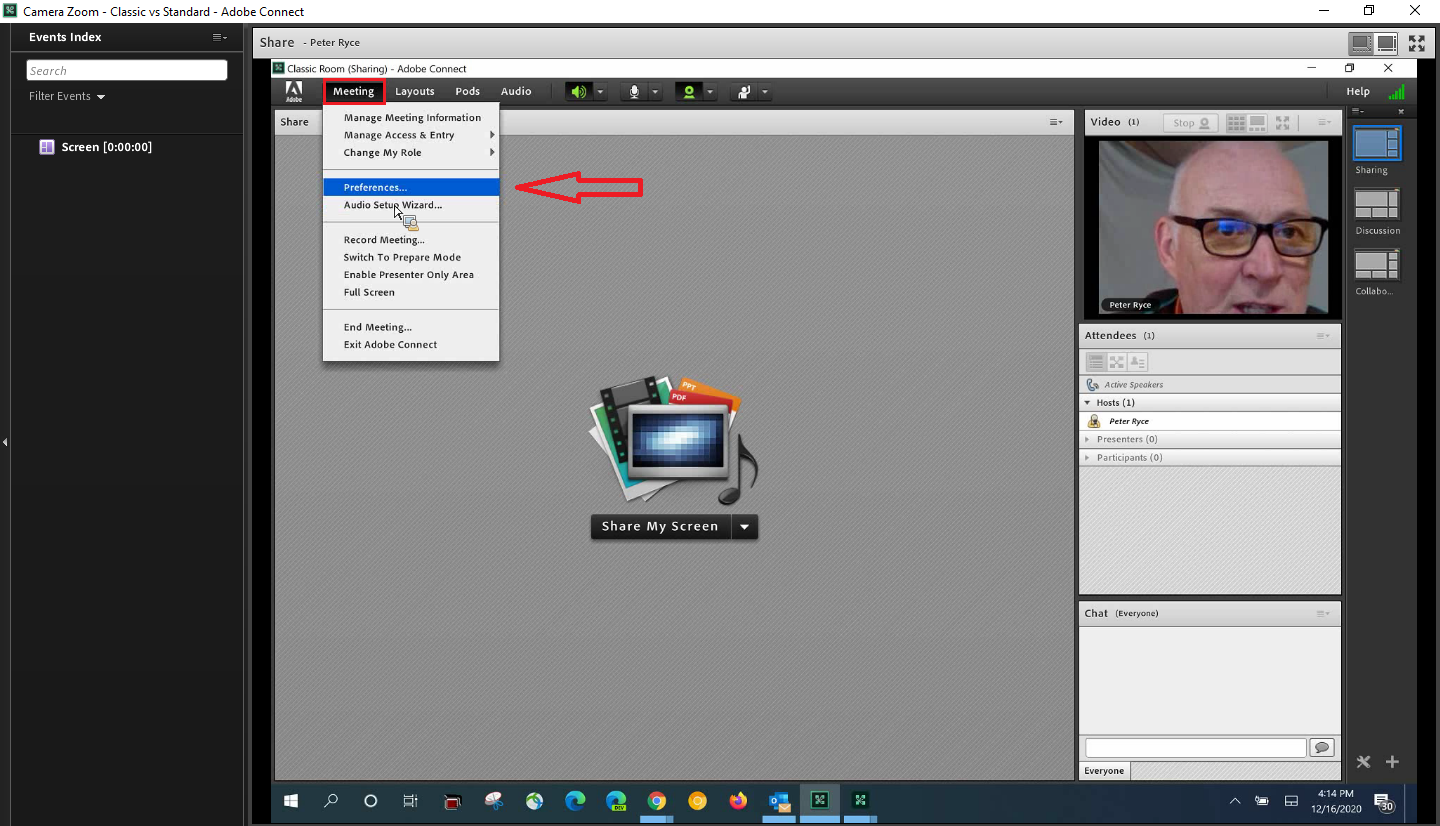This screenshot has width=1440, height=826.
Task: Click the chat send message bubble icon
Action: 1321,747
